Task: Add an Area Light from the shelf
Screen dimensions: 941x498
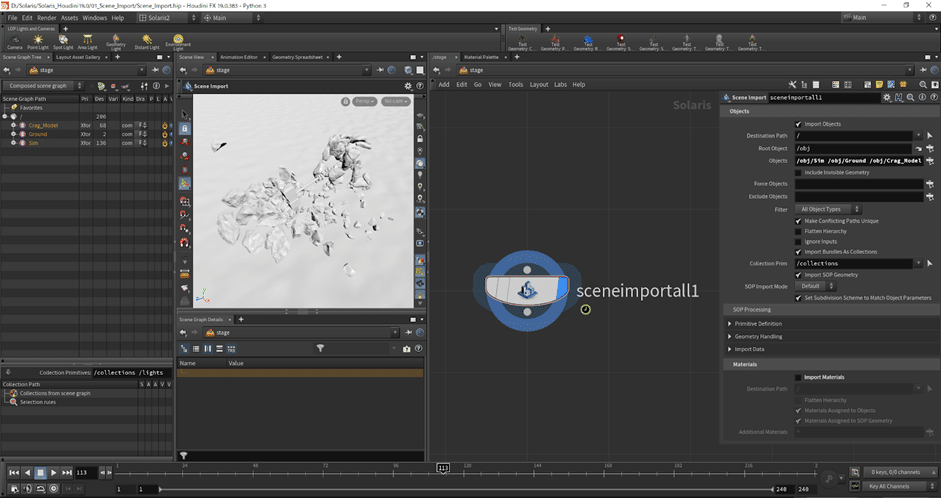Action: [88, 41]
